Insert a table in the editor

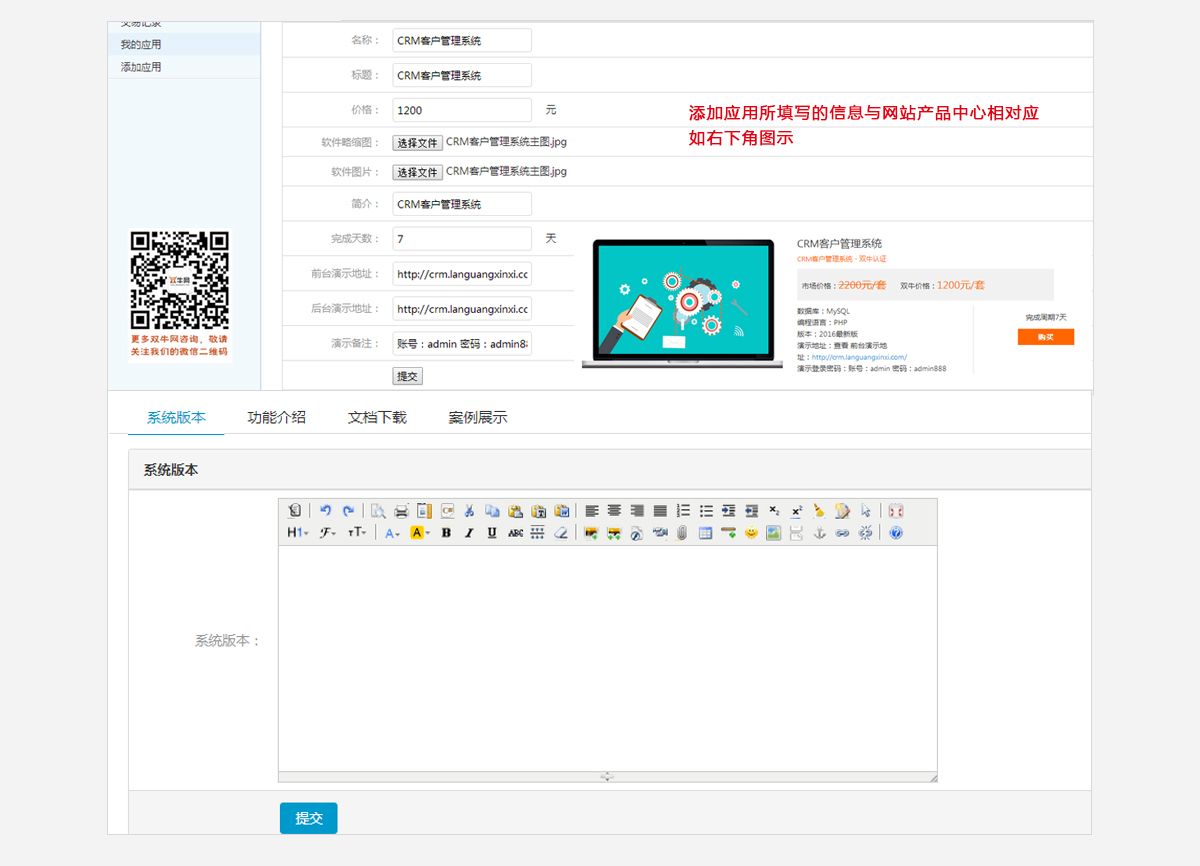(705, 533)
